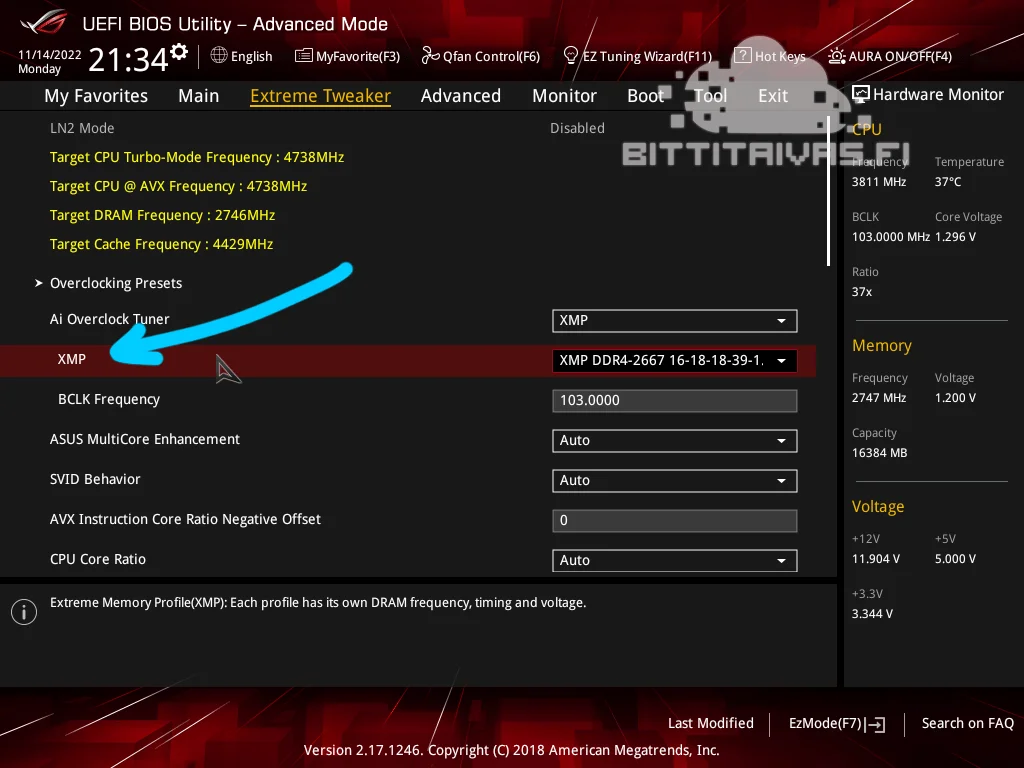
Task: Open the Qfan Control utility
Action: coord(480,56)
